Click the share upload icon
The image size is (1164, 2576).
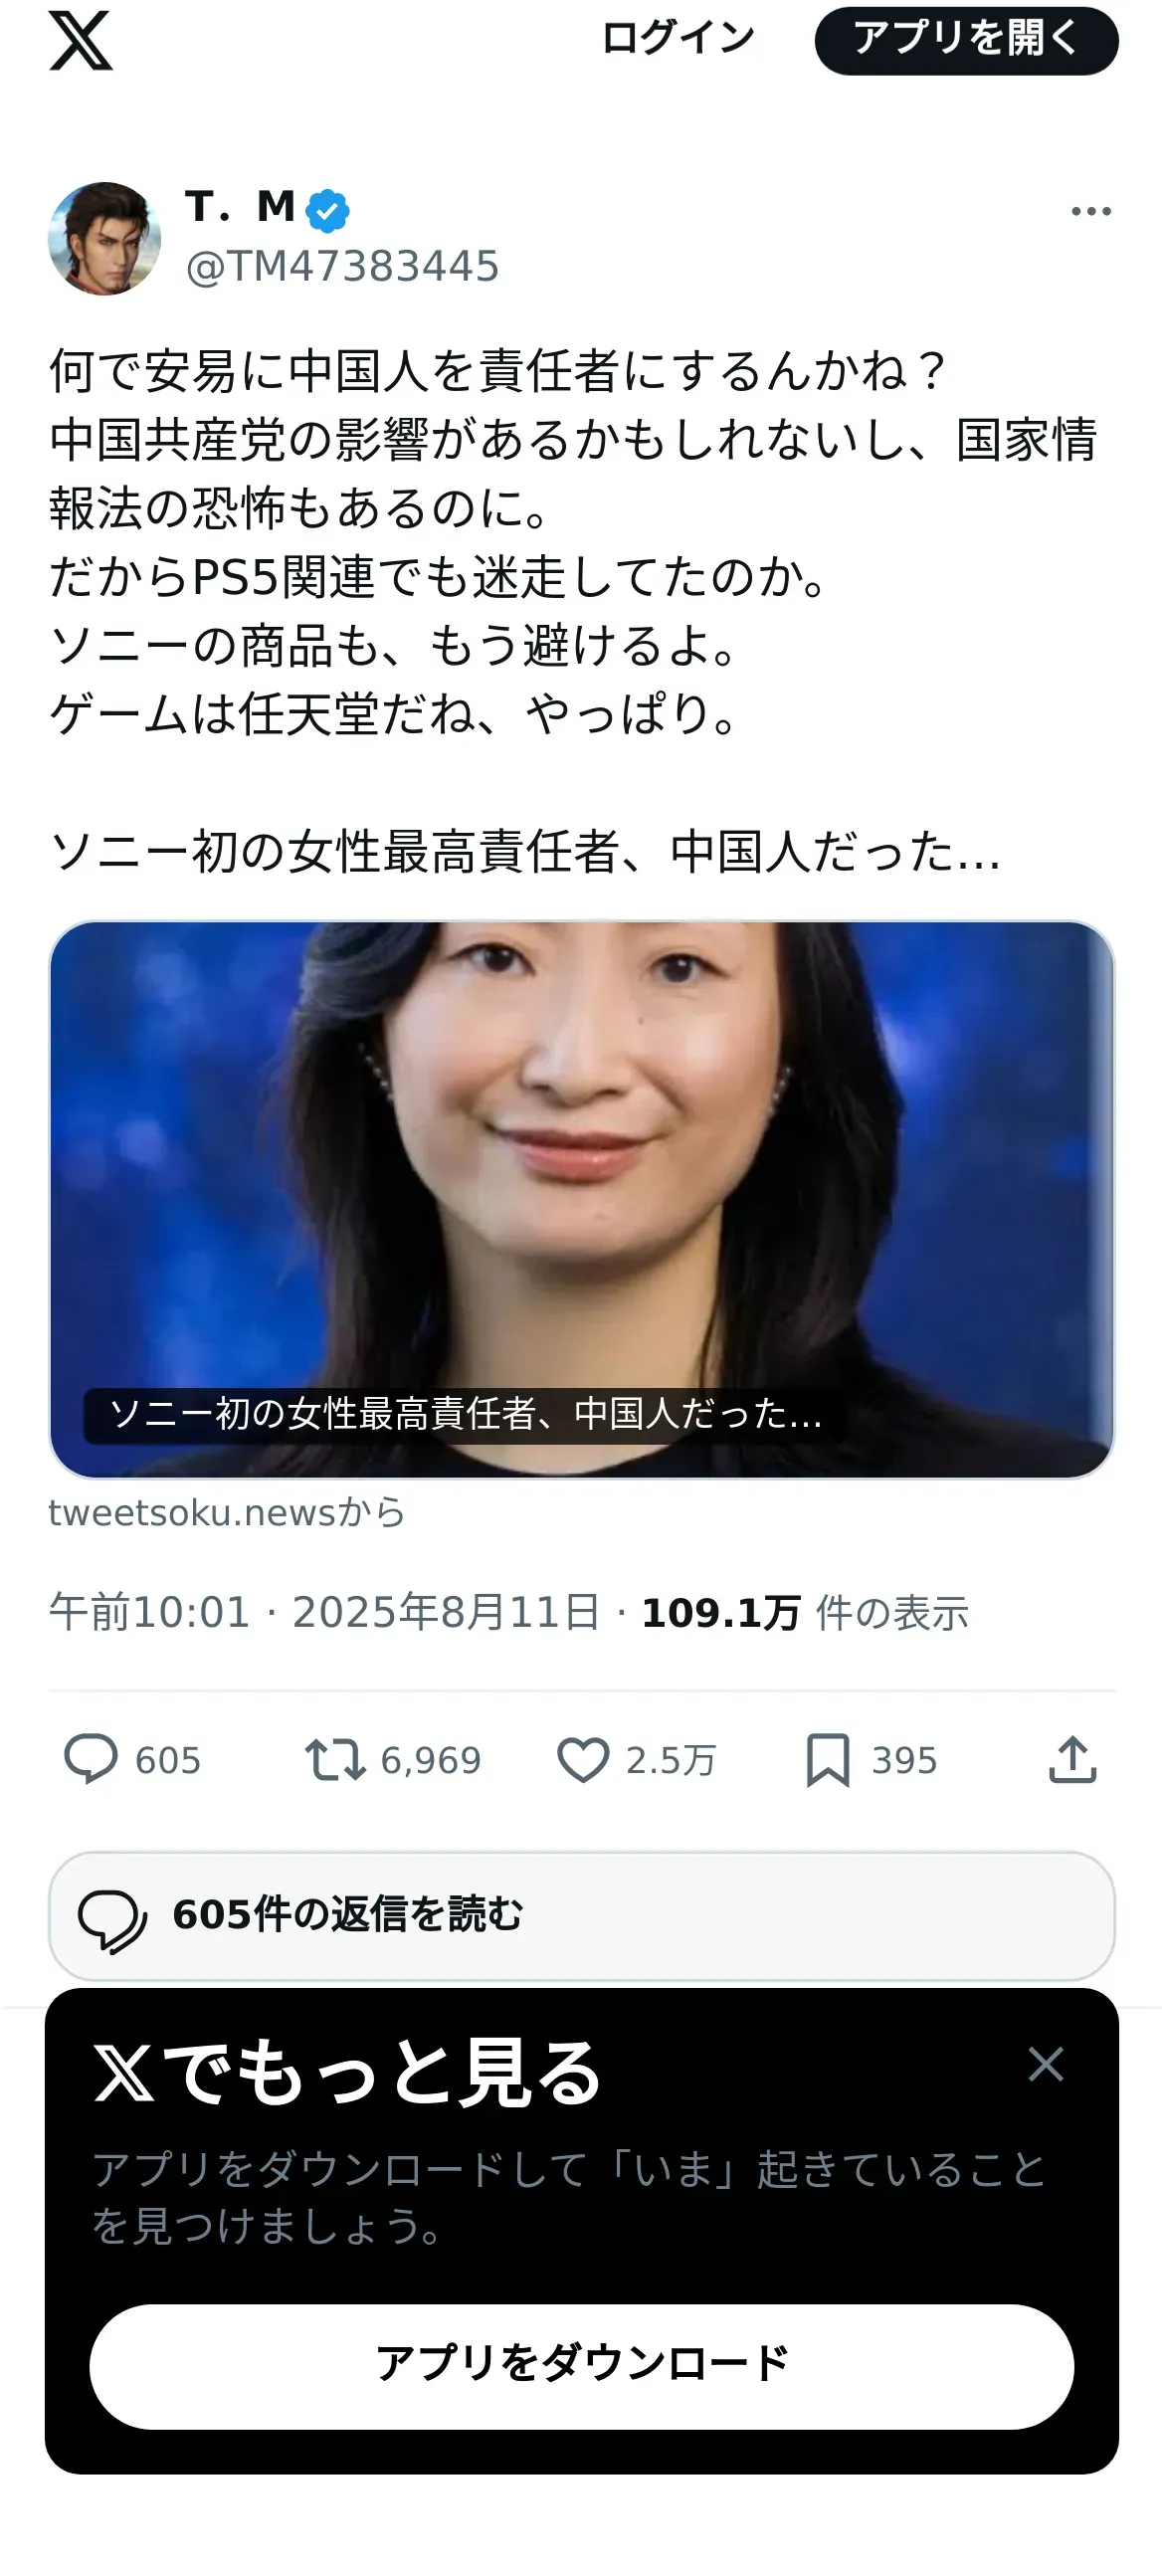click(x=1073, y=1759)
